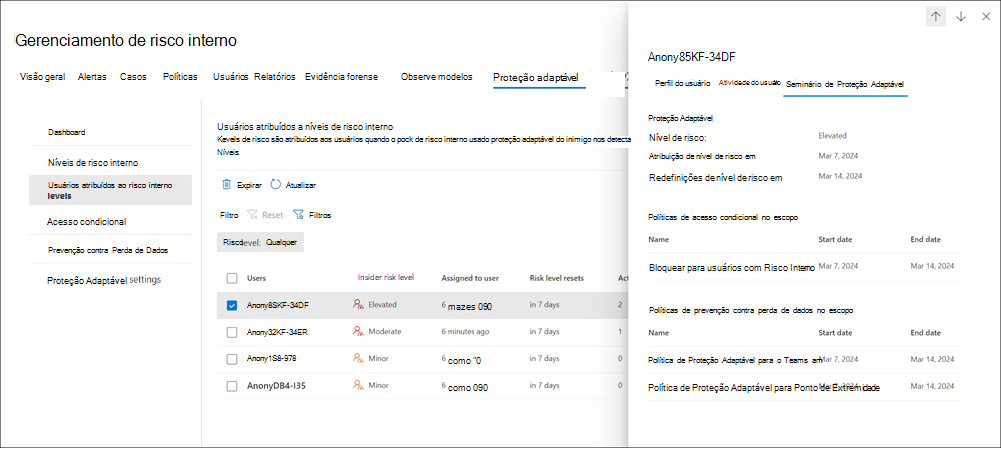
Task: Click the Atualizar refresh icon
Action: click(276, 185)
